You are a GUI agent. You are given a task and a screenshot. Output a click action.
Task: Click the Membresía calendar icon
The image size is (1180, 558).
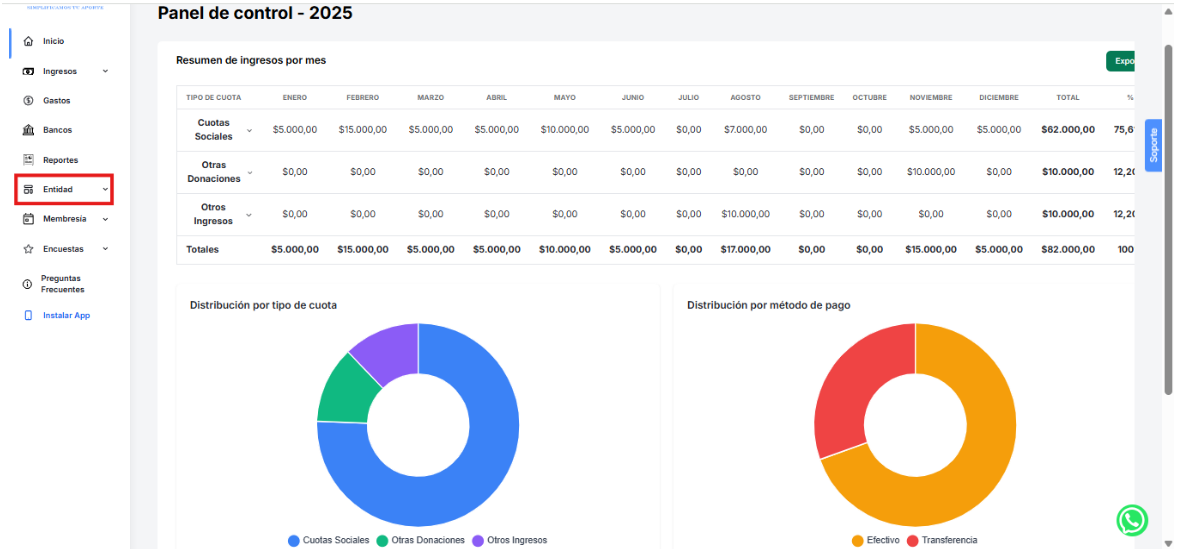click(x=28, y=219)
